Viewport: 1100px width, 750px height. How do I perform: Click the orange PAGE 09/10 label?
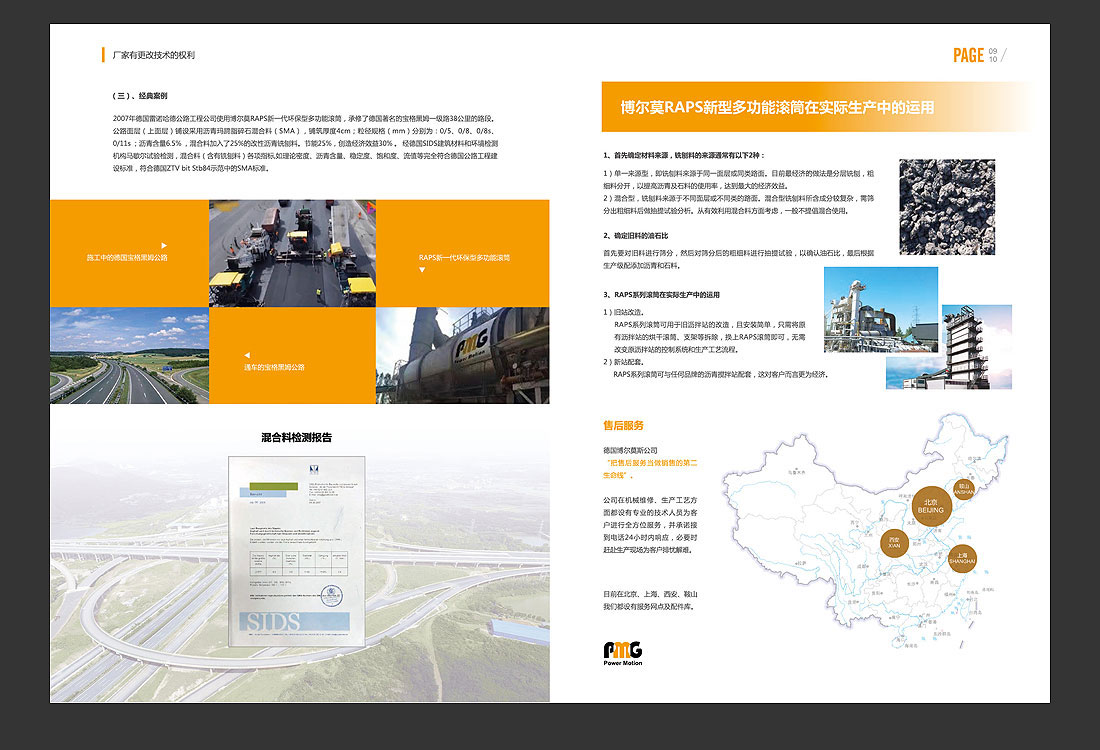(x=977, y=55)
